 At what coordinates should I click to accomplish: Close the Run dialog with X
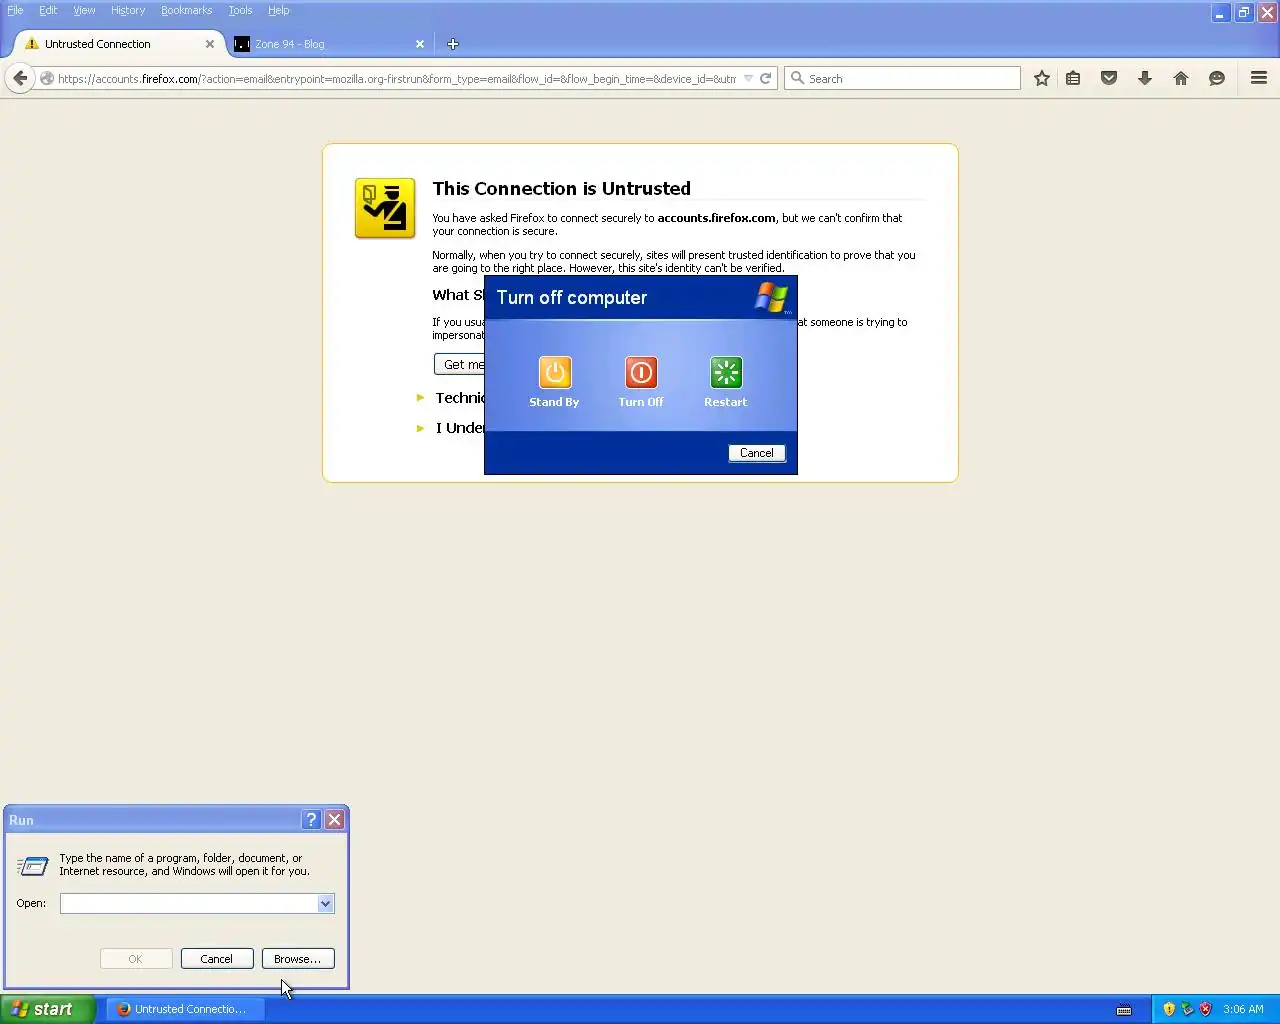(x=335, y=820)
